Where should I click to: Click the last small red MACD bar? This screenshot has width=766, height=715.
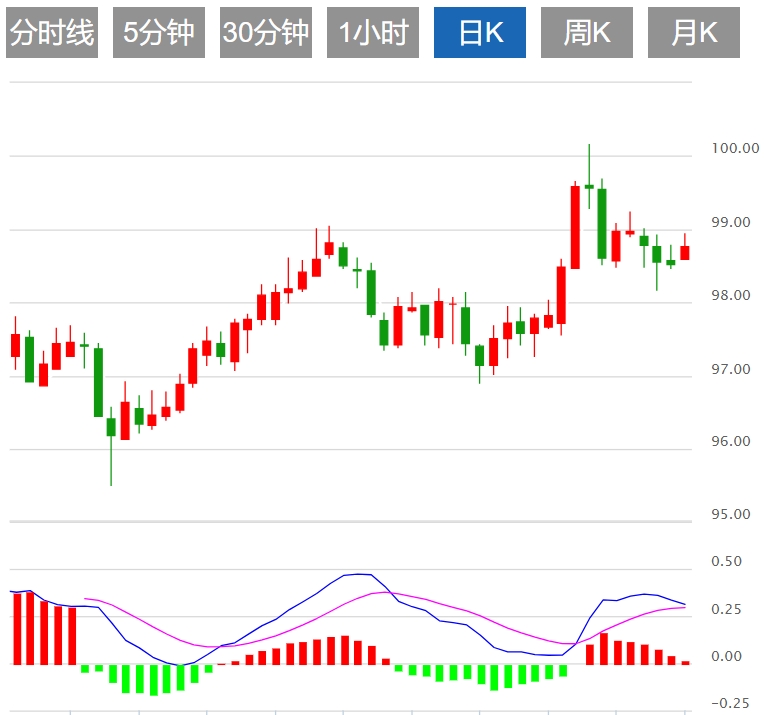pos(685,663)
